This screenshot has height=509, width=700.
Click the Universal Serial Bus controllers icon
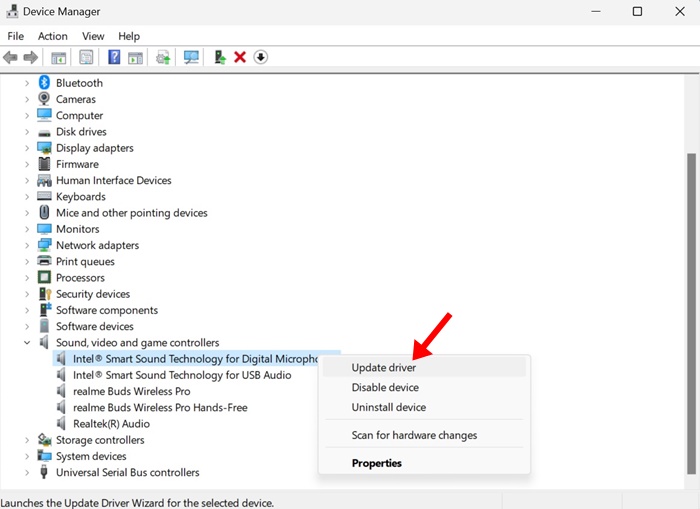tap(44, 472)
